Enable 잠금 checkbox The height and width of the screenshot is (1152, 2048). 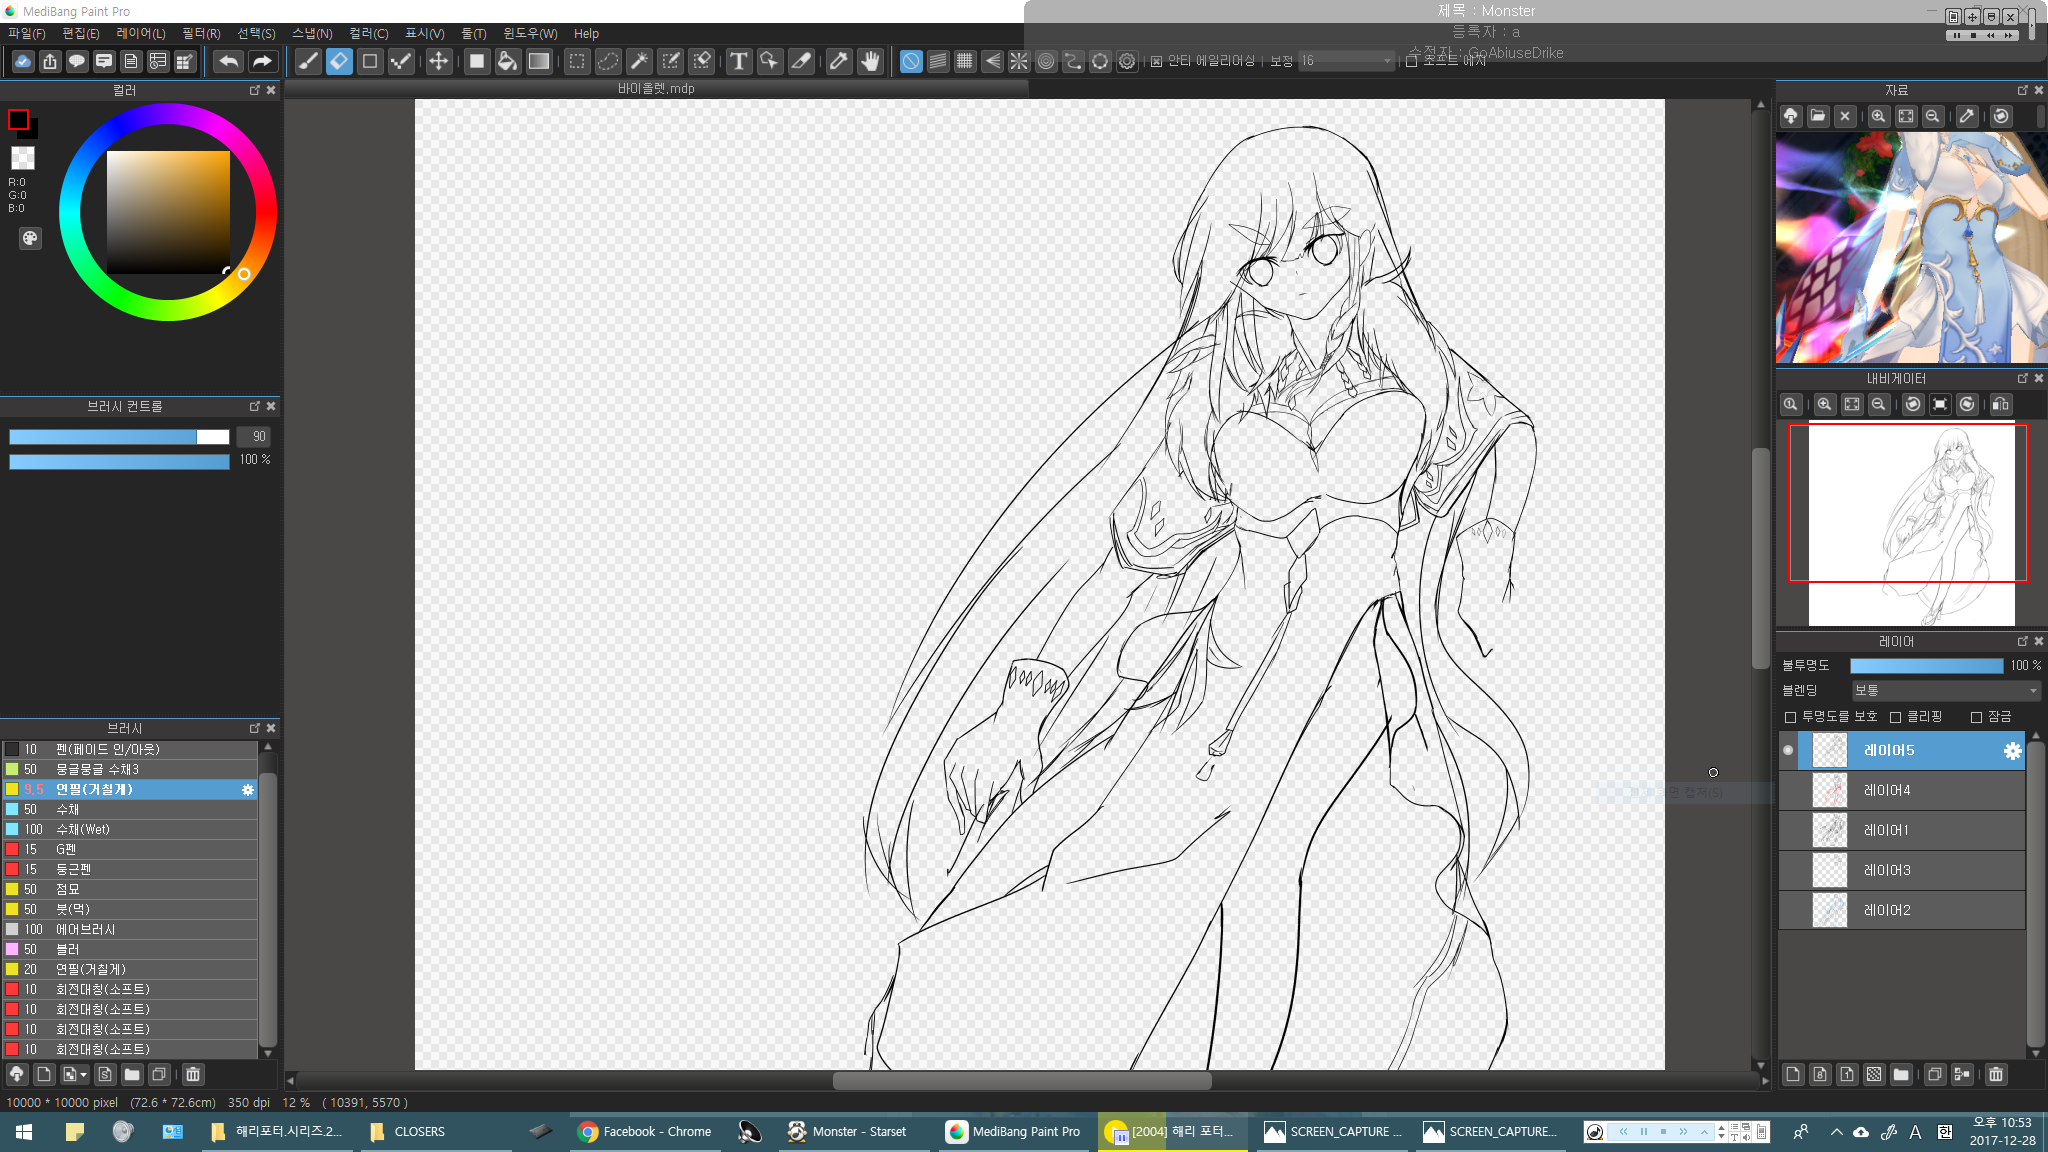(1976, 717)
